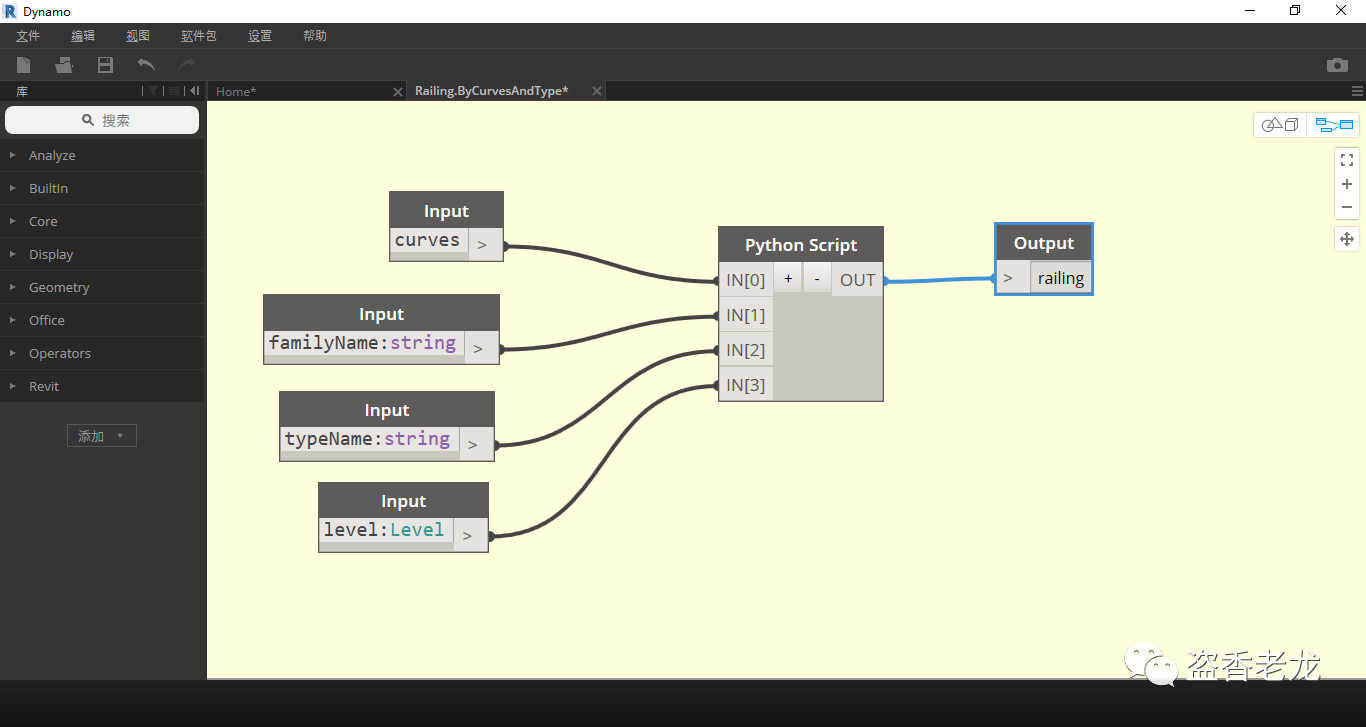This screenshot has width=1366, height=727.
Task: Create a new file with the toolbar icon
Action: pos(23,65)
